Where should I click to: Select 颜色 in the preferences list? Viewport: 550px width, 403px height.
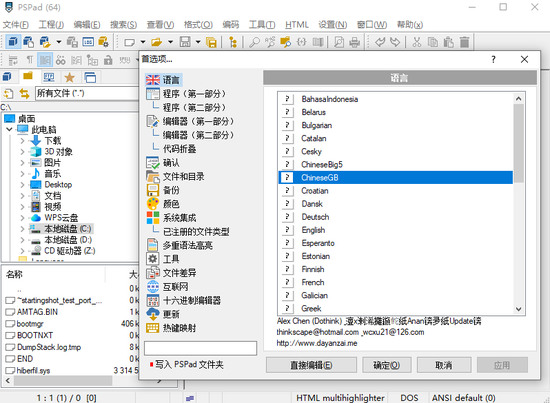pyautogui.click(x=171, y=204)
